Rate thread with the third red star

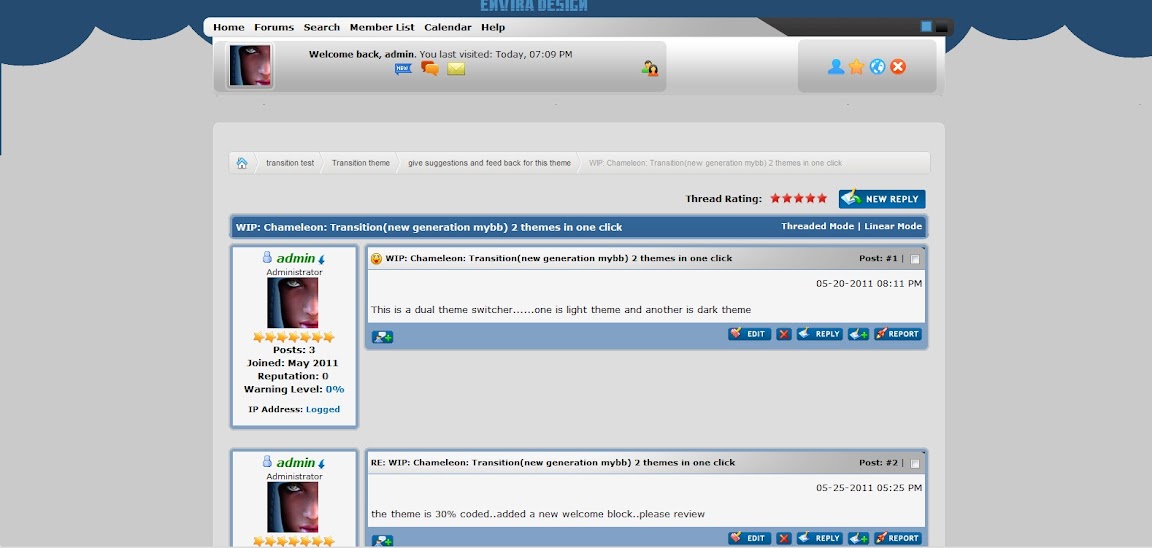[799, 198]
